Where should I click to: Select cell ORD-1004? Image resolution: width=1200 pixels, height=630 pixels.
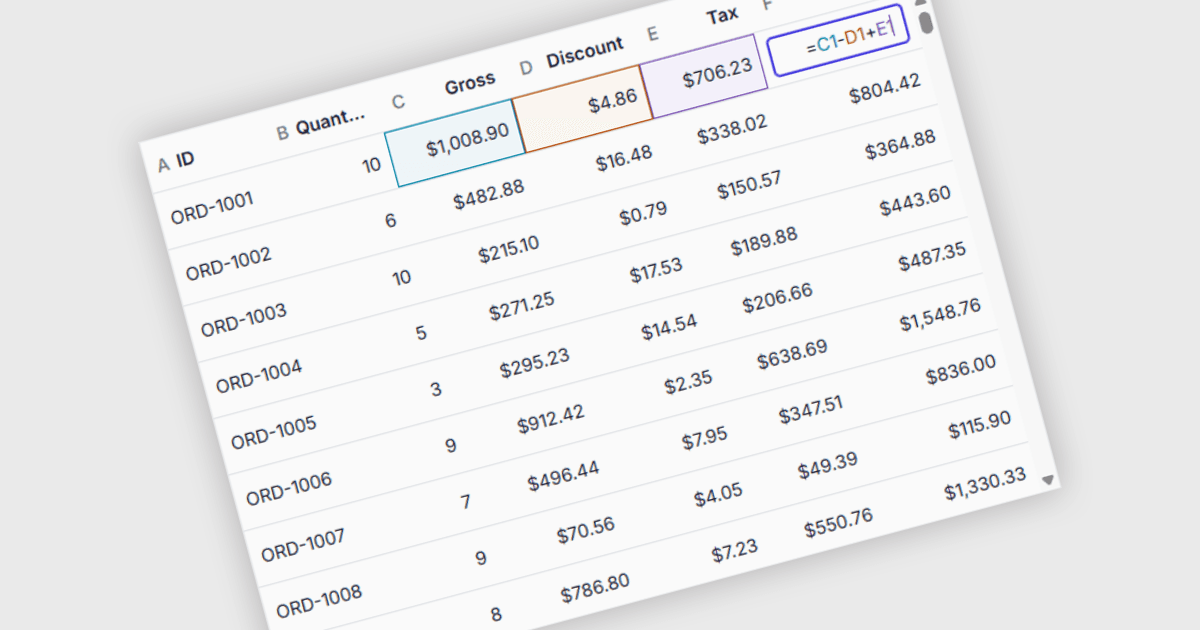pyautogui.click(x=259, y=376)
